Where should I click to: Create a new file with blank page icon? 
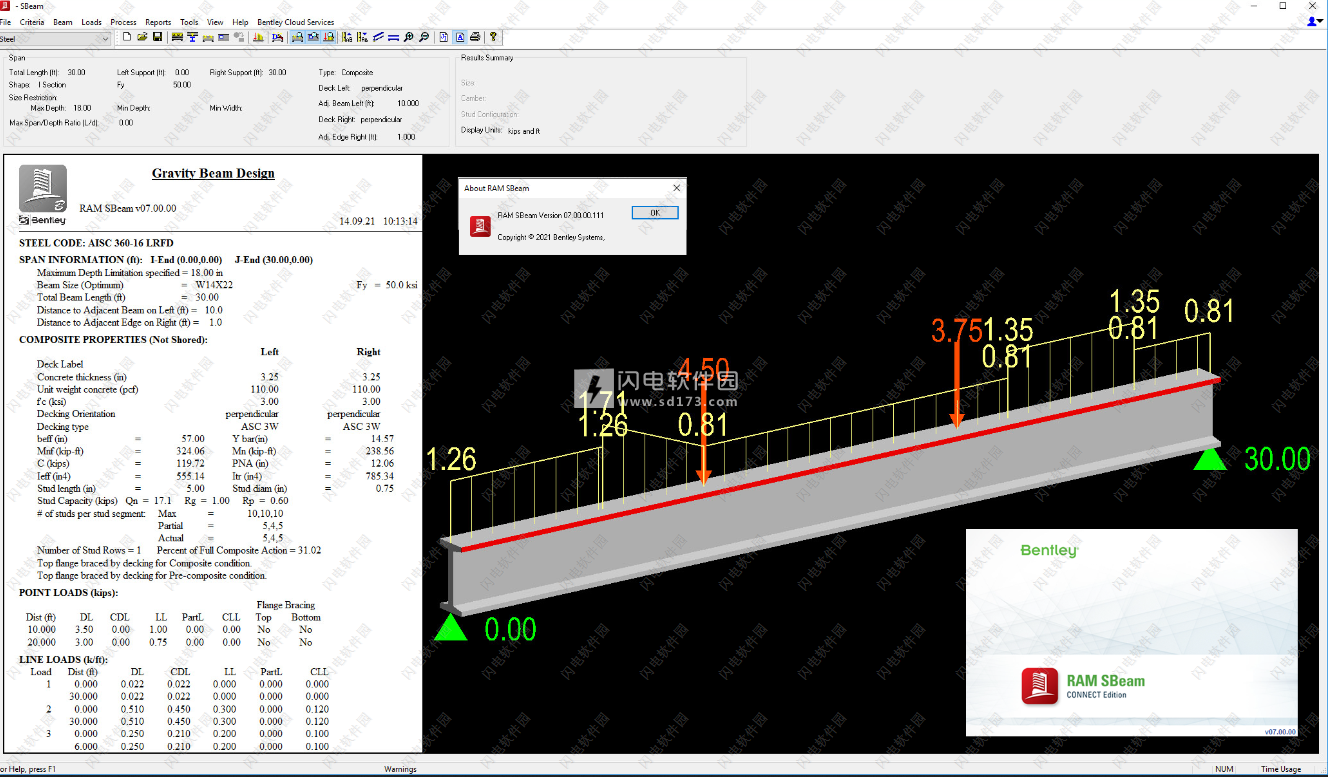click(x=127, y=37)
